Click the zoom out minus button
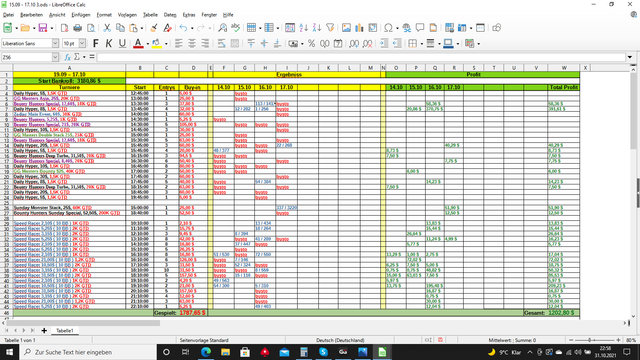Viewport: 640px width, 360px height. 571,340
